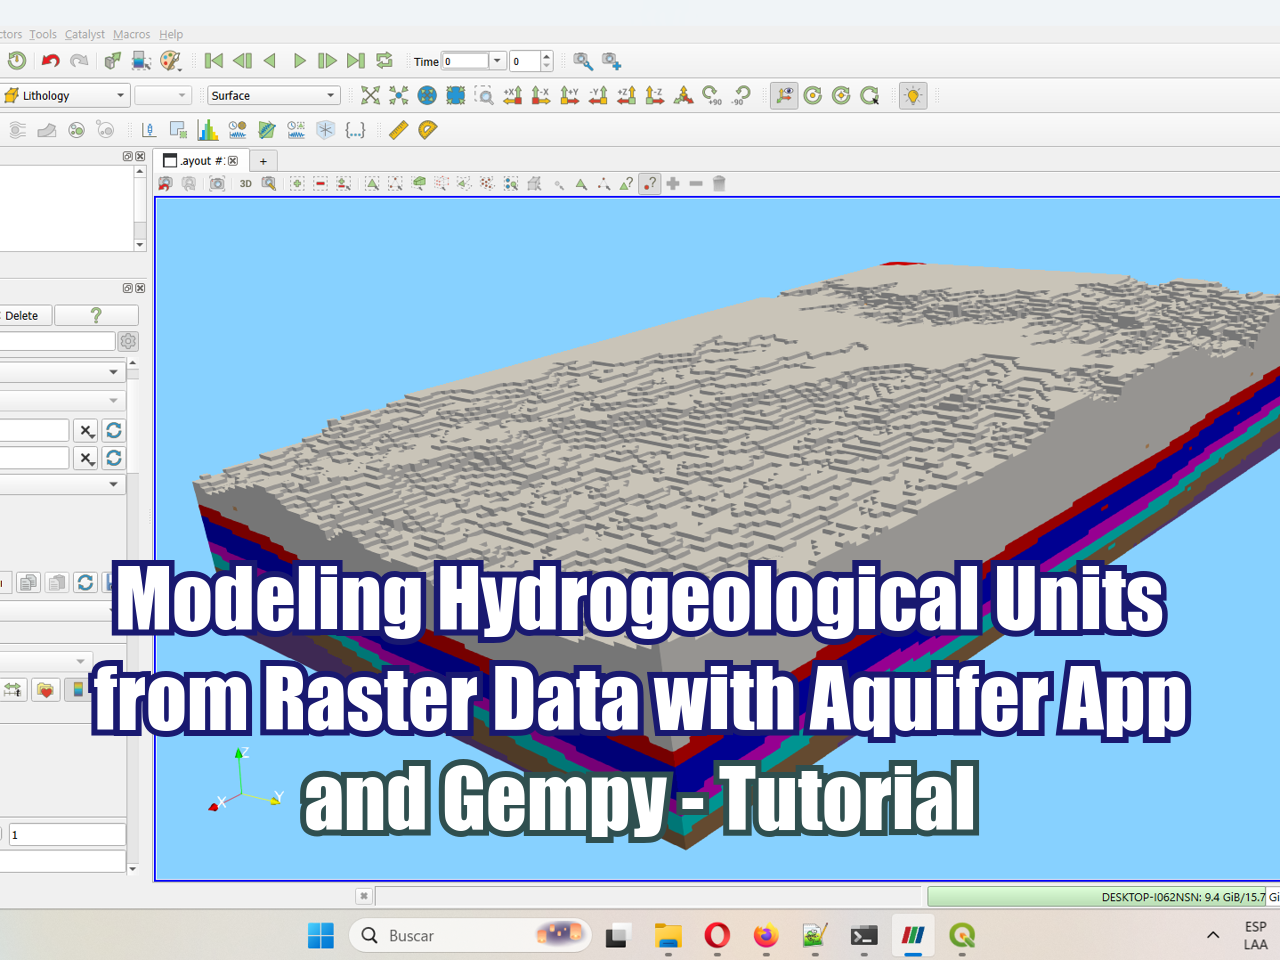Expand the Time value dropdown
1280x960 pixels.
point(496,61)
